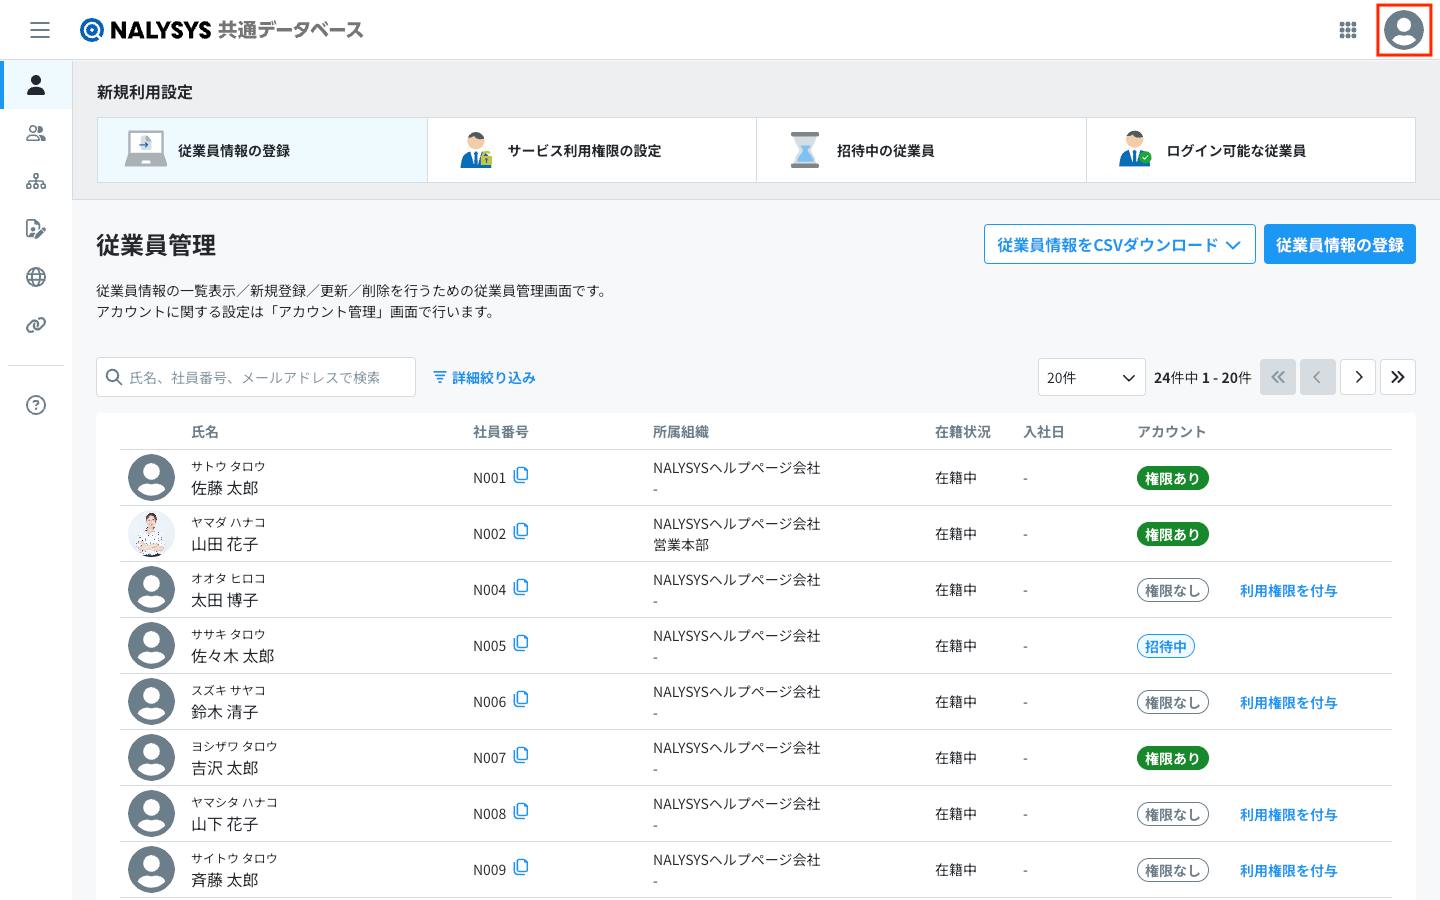This screenshot has width=1440, height=900.
Task: Click the employee search input field
Action: [x=256, y=377]
